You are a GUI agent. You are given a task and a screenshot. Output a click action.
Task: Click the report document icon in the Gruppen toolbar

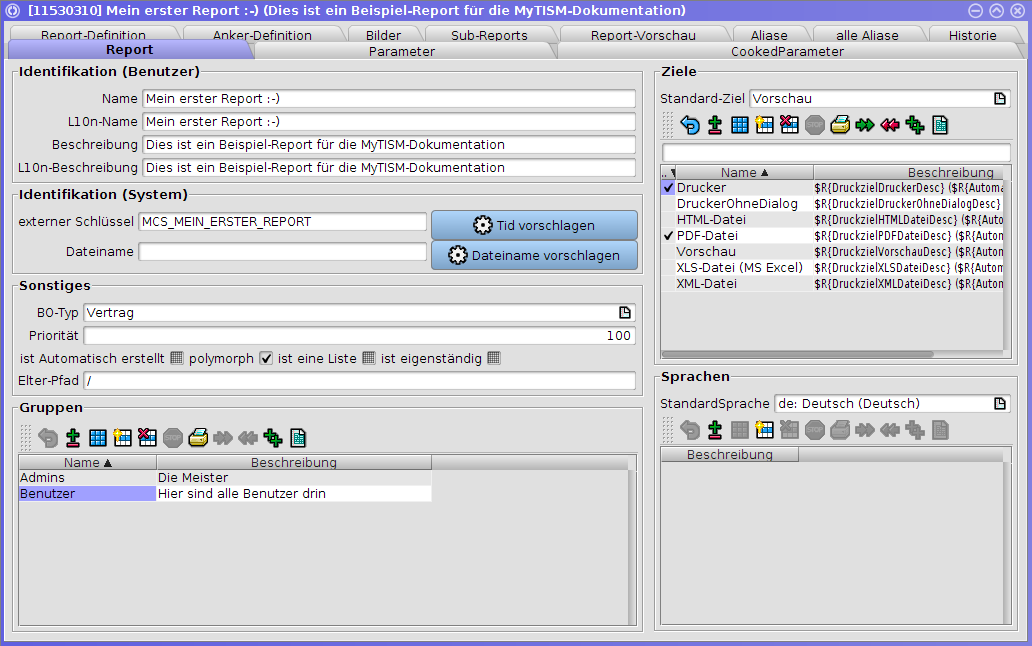(297, 437)
